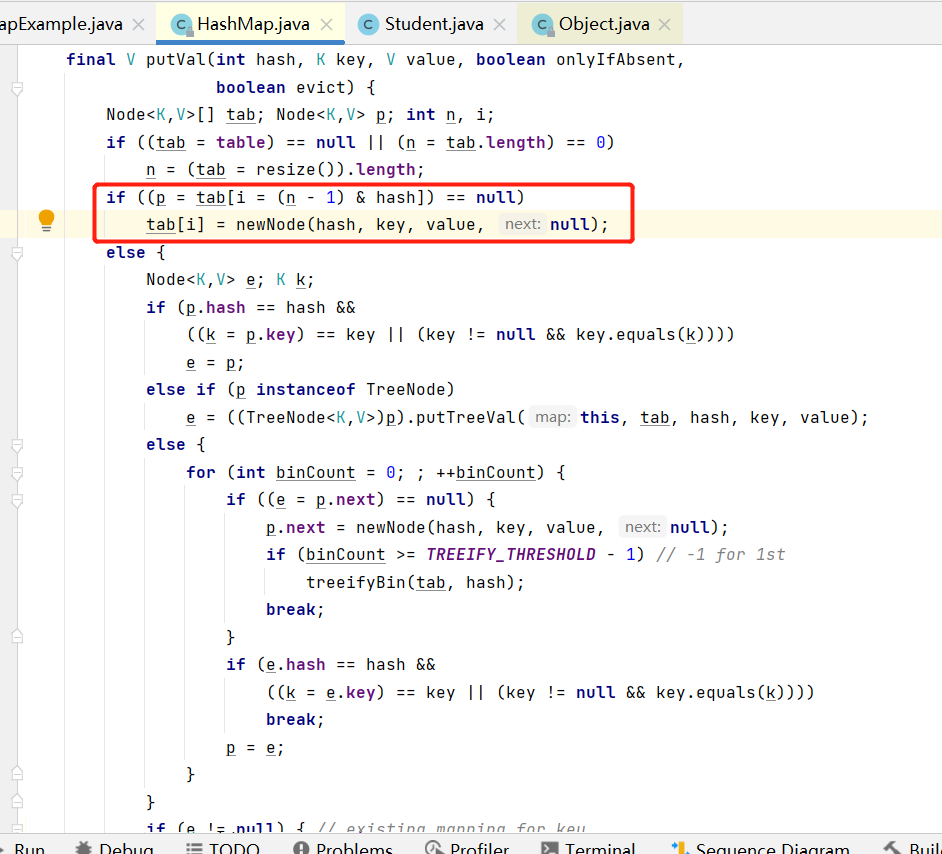Image resolution: width=942 pixels, height=854 pixels.
Task: Click 'final' keyword in method signature
Action: [91, 59]
